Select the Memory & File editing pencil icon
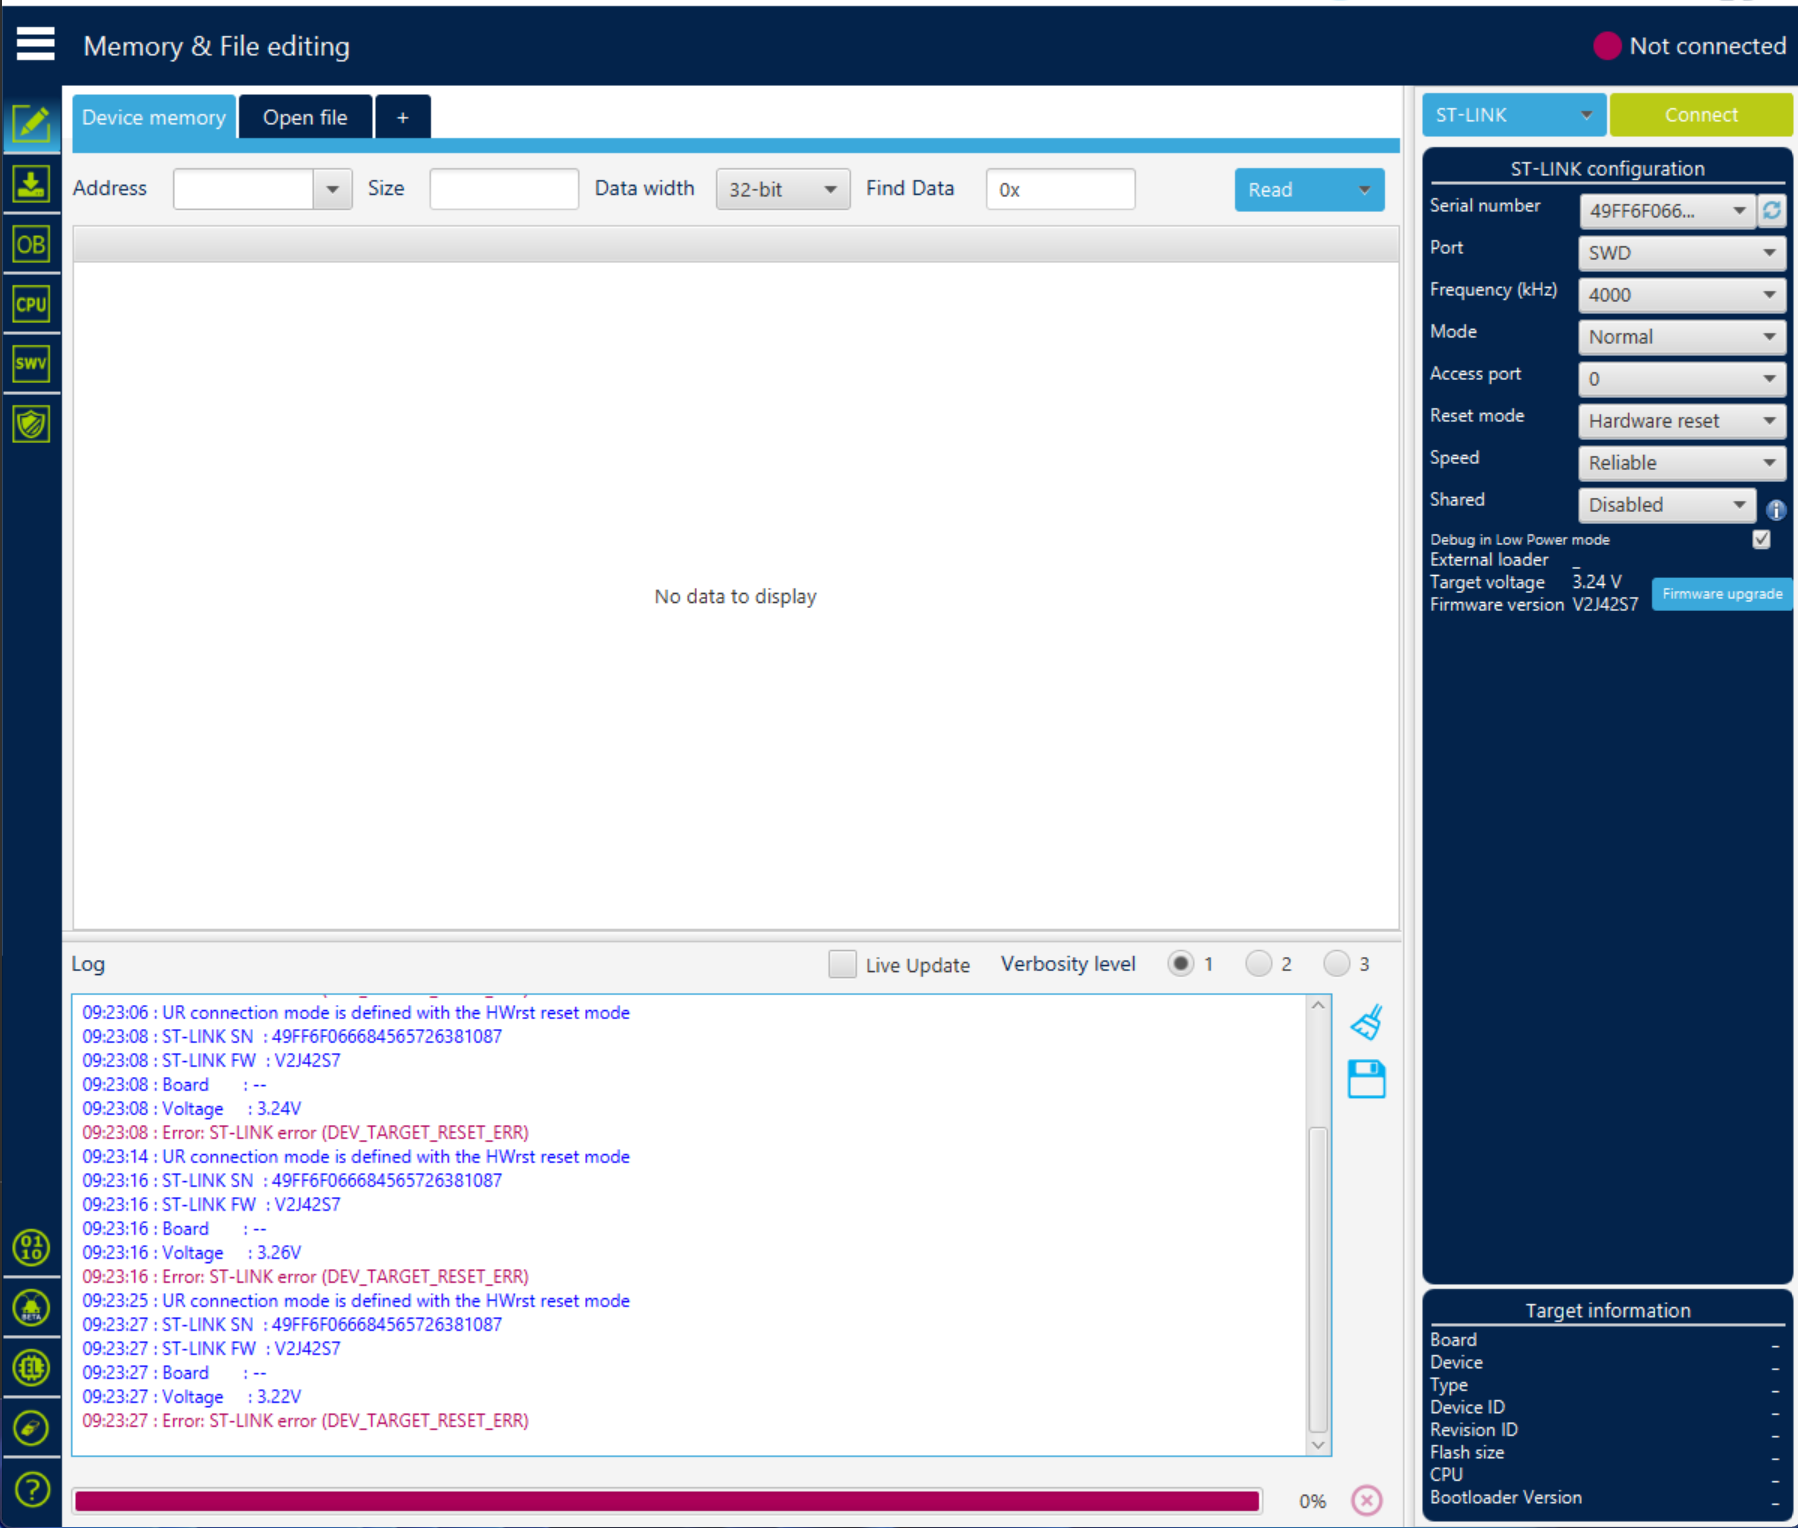Viewport: 1798px width, 1528px height. pos(31,124)
